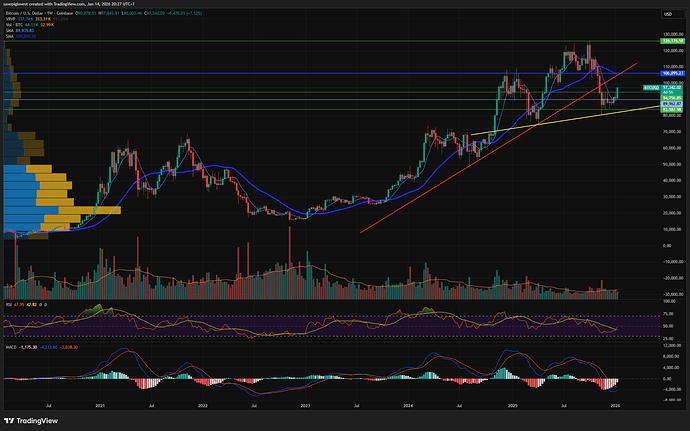The width and height of the screenshot is (690, 431).
Task: Select the first SMA legend entry
Action: (x=10, y=29)
